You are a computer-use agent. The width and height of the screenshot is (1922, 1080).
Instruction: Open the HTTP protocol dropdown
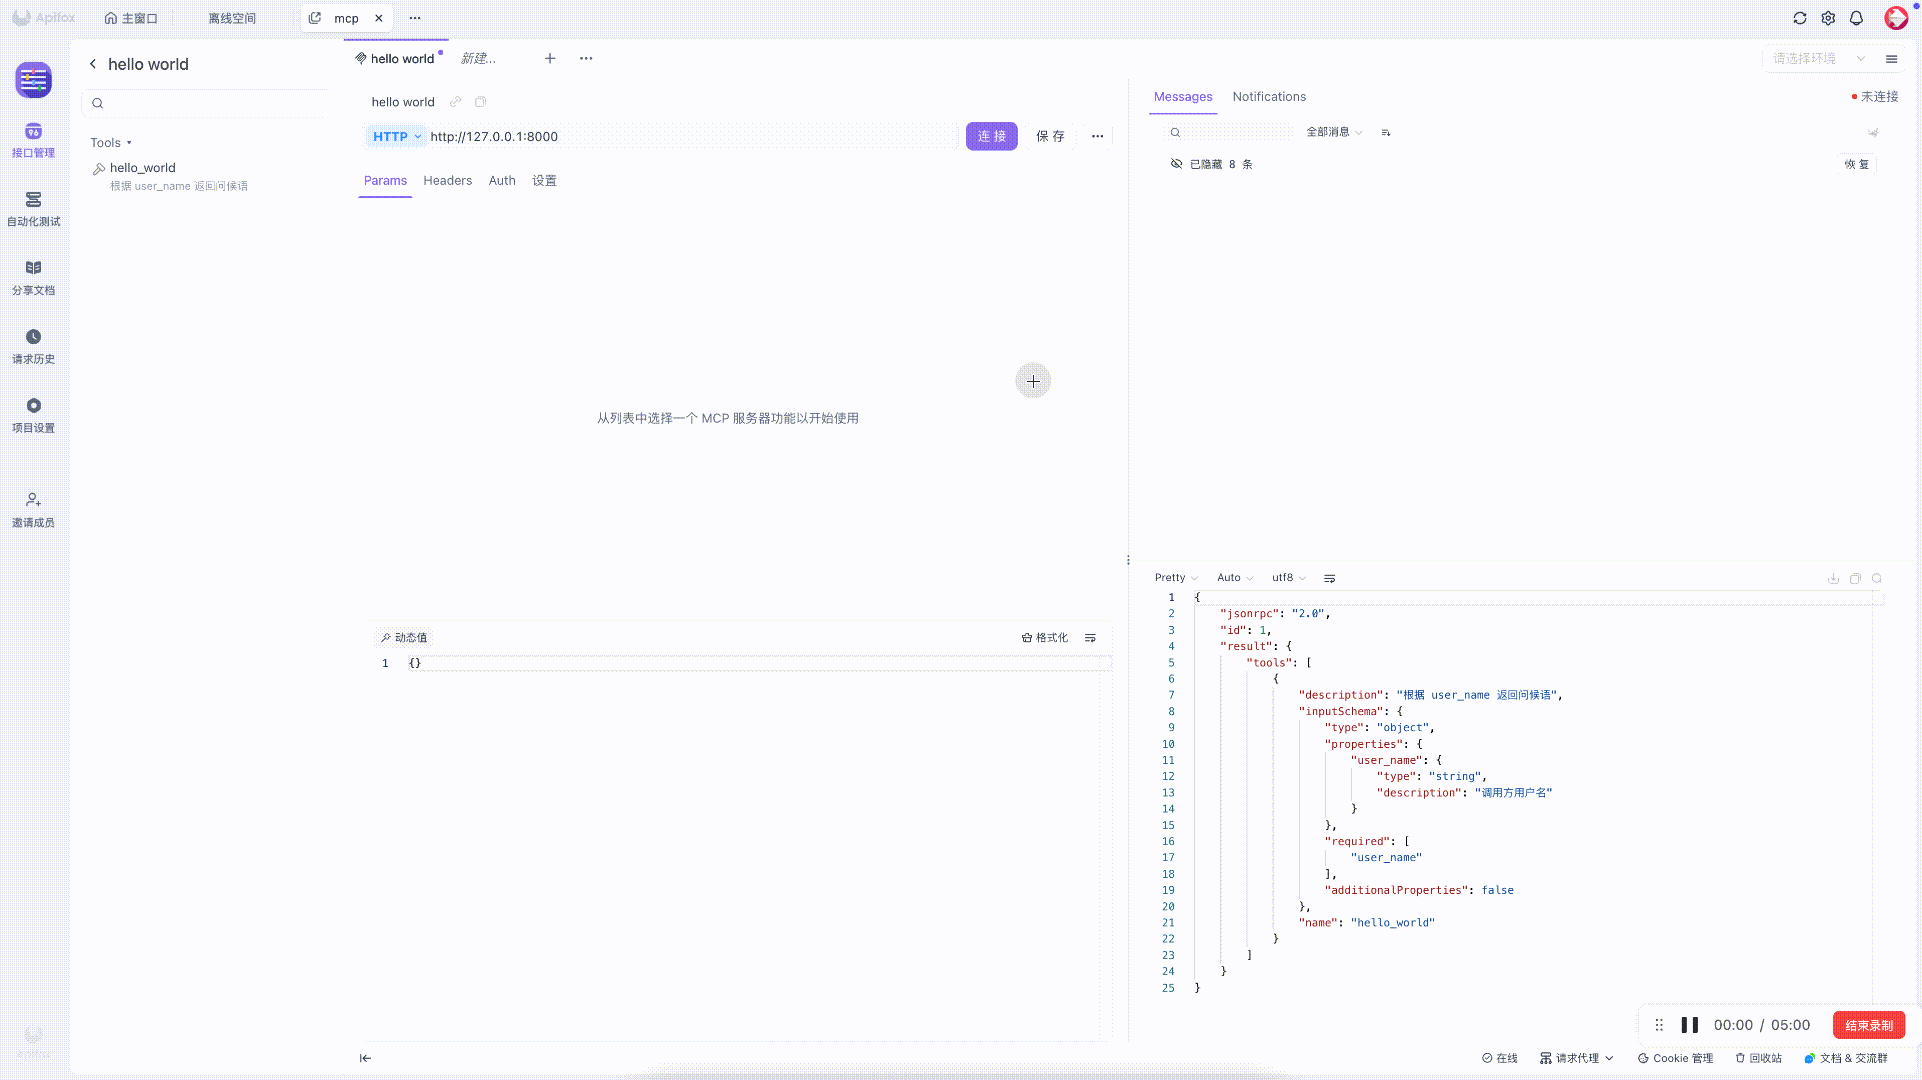(396, 136)
